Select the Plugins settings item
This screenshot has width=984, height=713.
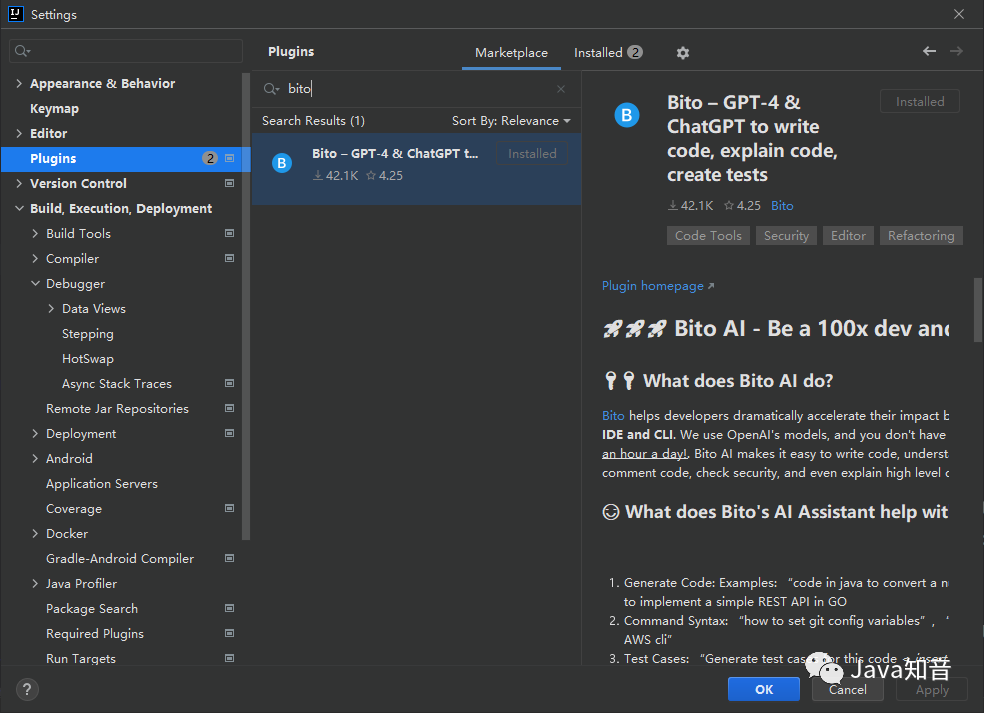tap(126, 159)
